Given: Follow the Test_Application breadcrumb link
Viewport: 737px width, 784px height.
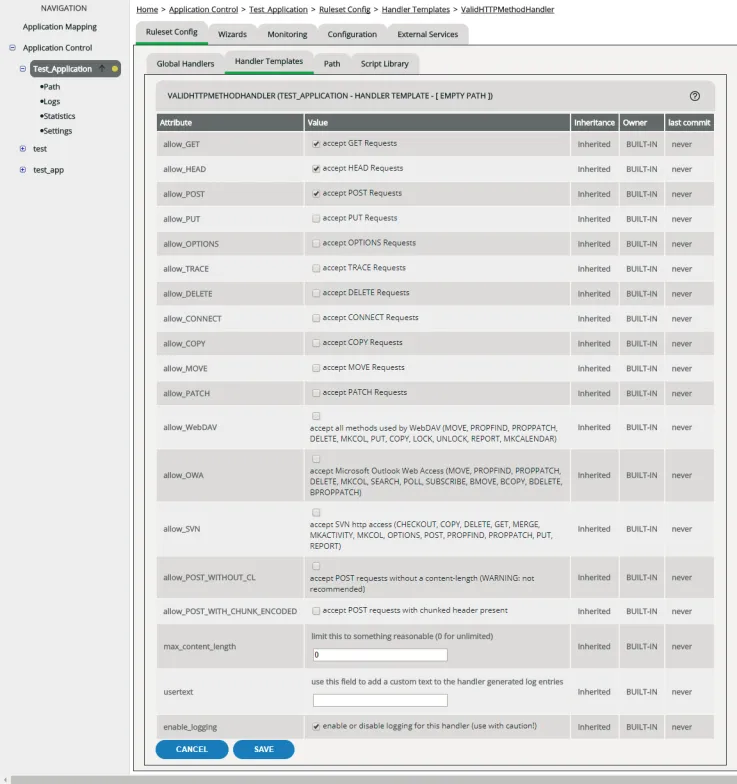Looking at the screenshot, I should 278,10.
